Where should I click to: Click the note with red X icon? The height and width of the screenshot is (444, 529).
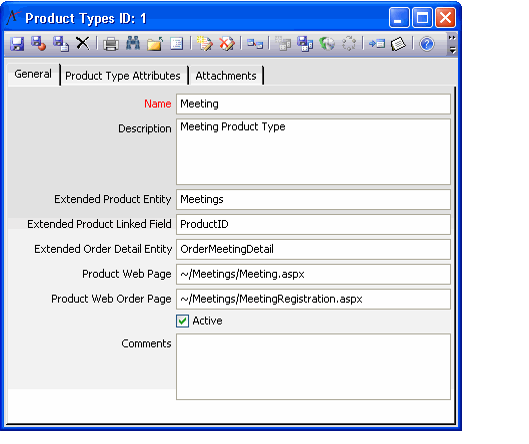click(x=227, y=44)
